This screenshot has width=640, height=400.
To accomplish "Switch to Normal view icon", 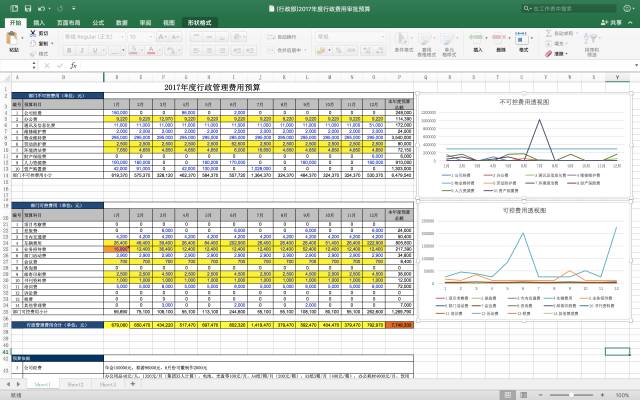I will pos(508,395).
